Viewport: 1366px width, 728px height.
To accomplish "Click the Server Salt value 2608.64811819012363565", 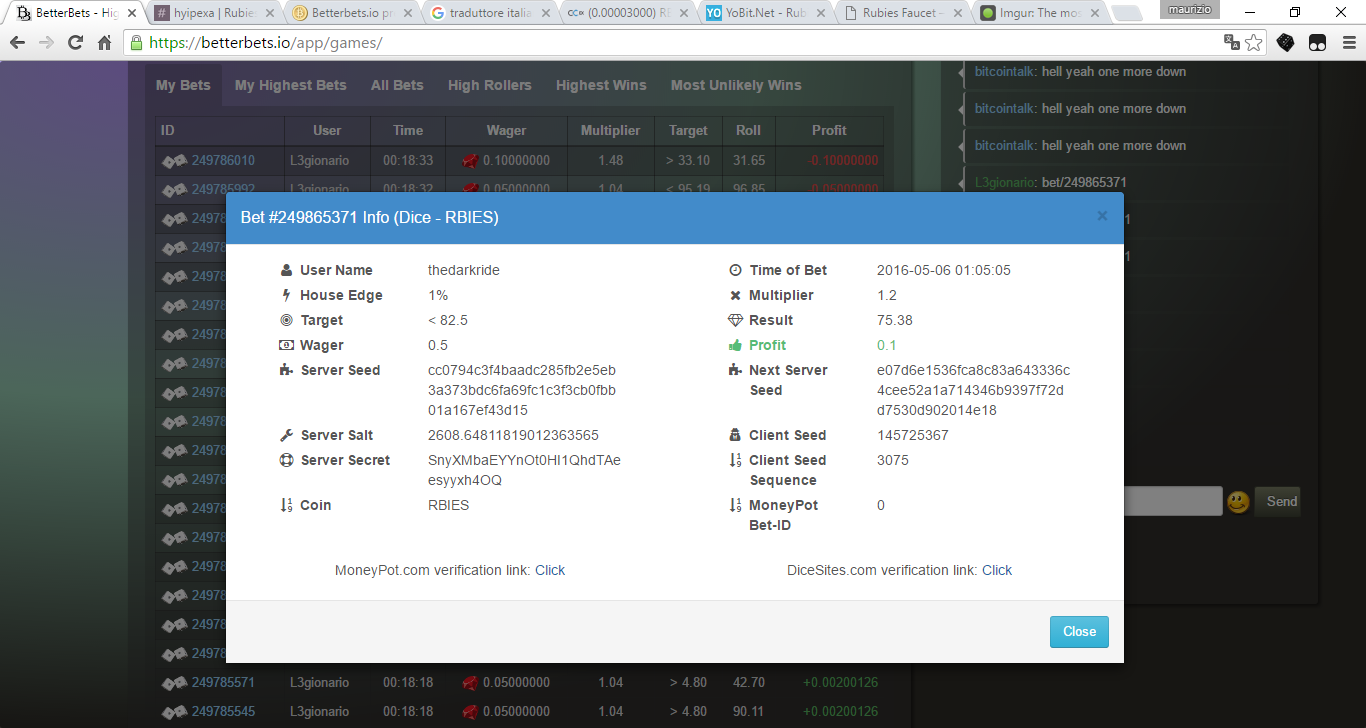I will 513,435.
